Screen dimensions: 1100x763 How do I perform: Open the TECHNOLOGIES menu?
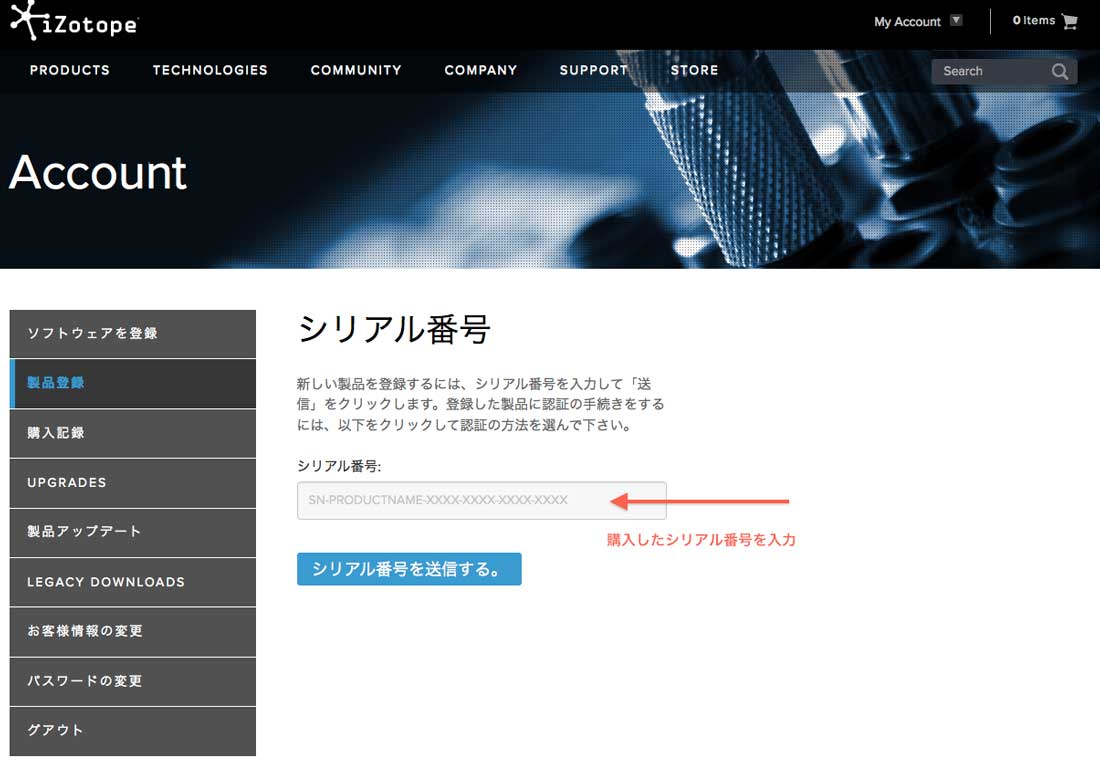click(x=210, y=70)
